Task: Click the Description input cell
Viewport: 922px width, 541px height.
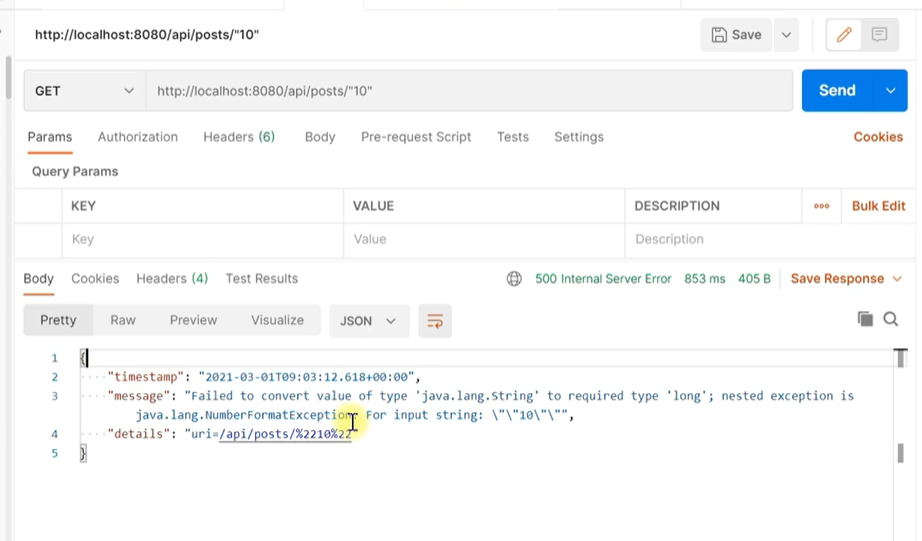Action: (x=769, y=239)
